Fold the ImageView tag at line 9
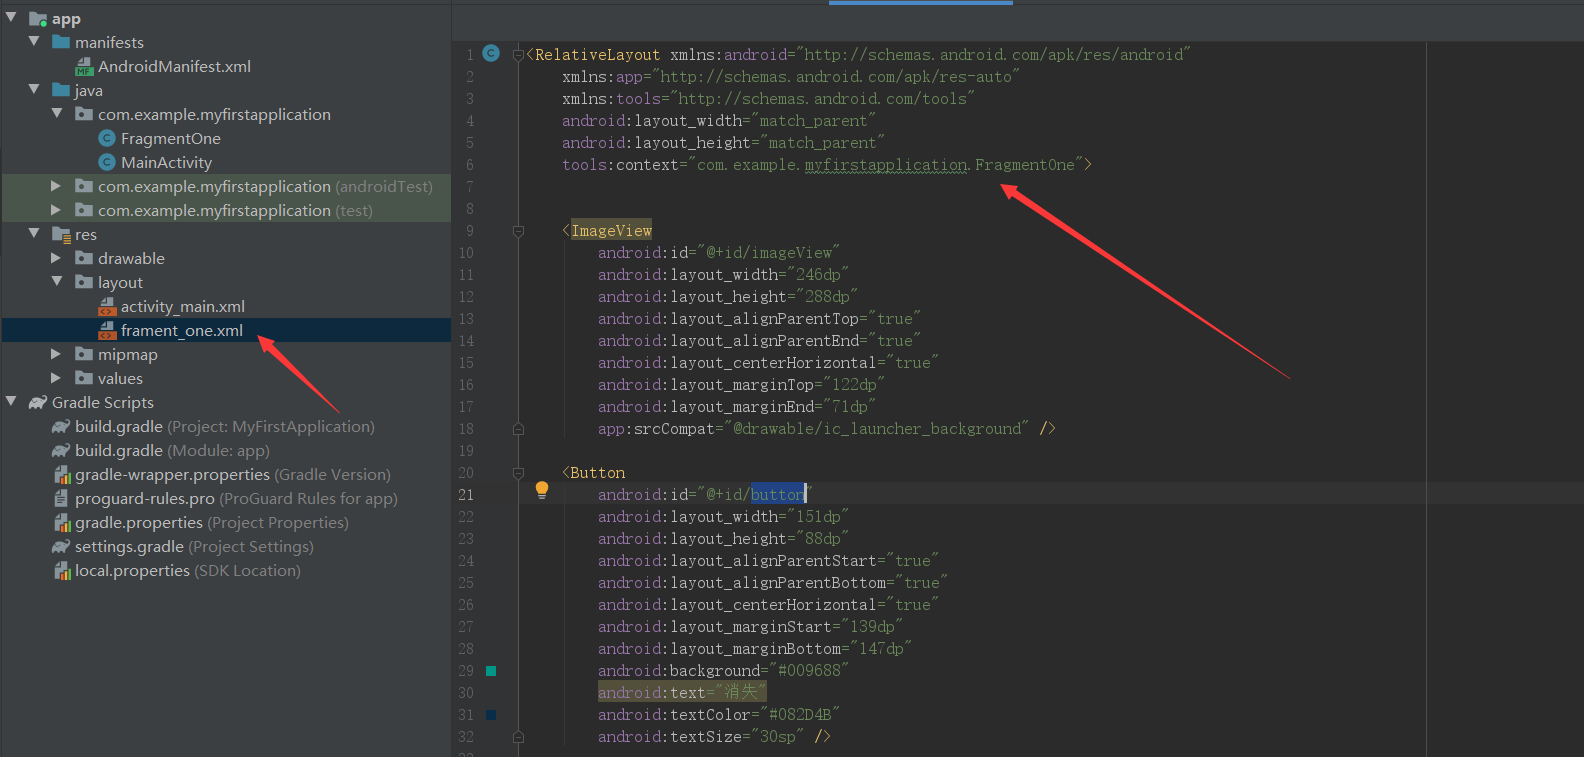 tap(518, 231)
